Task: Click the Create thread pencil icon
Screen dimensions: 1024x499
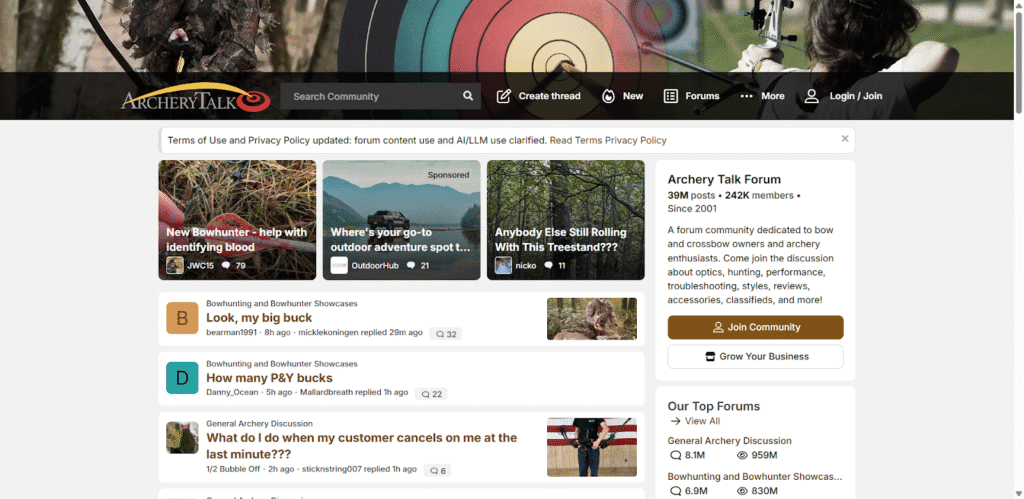Action: [x=504, y=96]
